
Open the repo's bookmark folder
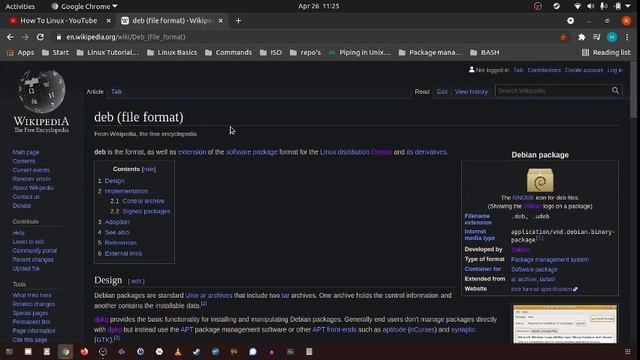coord(305,52)
